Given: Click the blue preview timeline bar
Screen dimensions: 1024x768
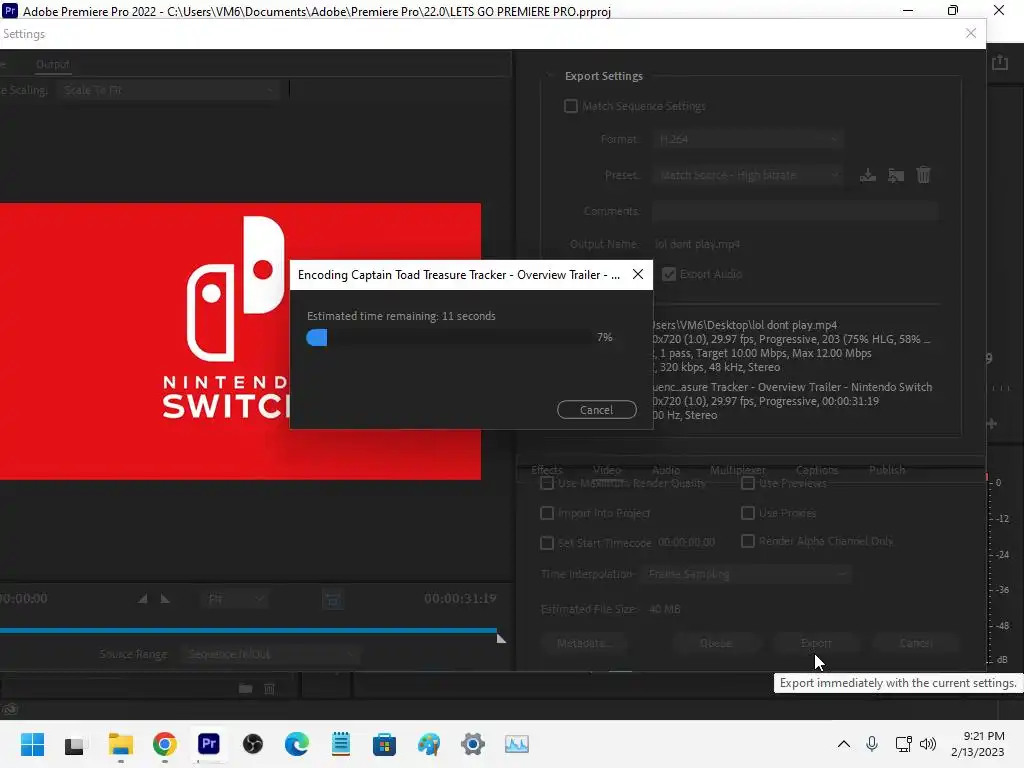Looking at the screenshot, I should pos(248,630).
